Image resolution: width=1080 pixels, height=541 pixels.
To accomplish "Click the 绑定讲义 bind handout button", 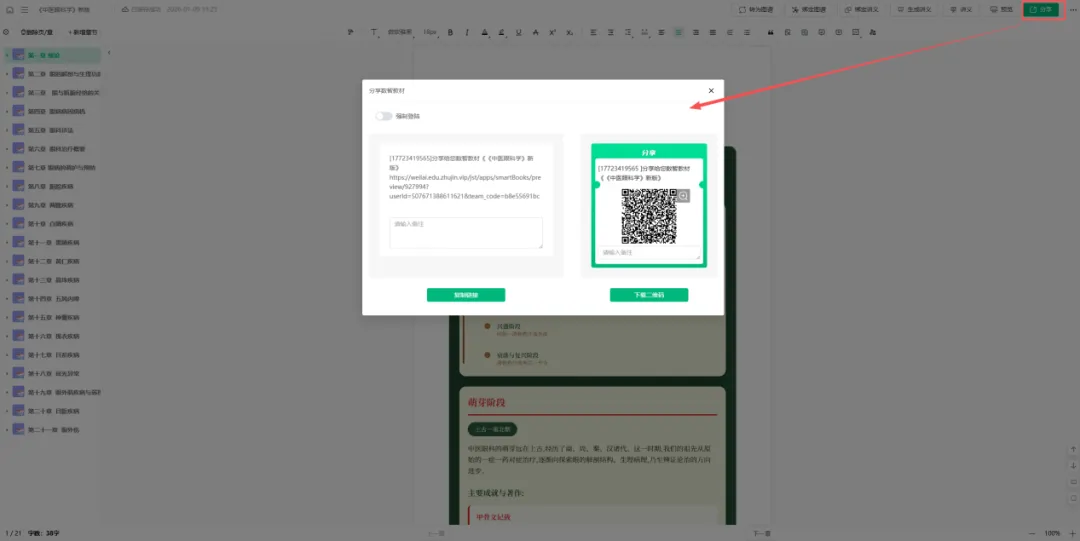I will [860, 10].
